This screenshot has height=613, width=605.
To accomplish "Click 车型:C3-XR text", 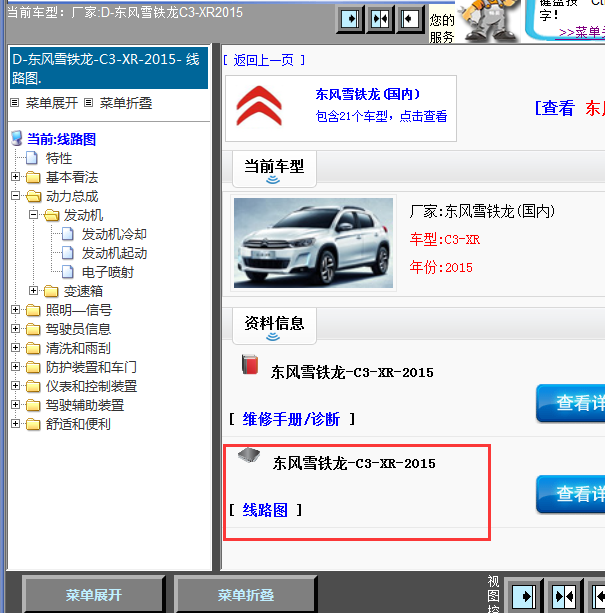I will [x=445, y=239].
